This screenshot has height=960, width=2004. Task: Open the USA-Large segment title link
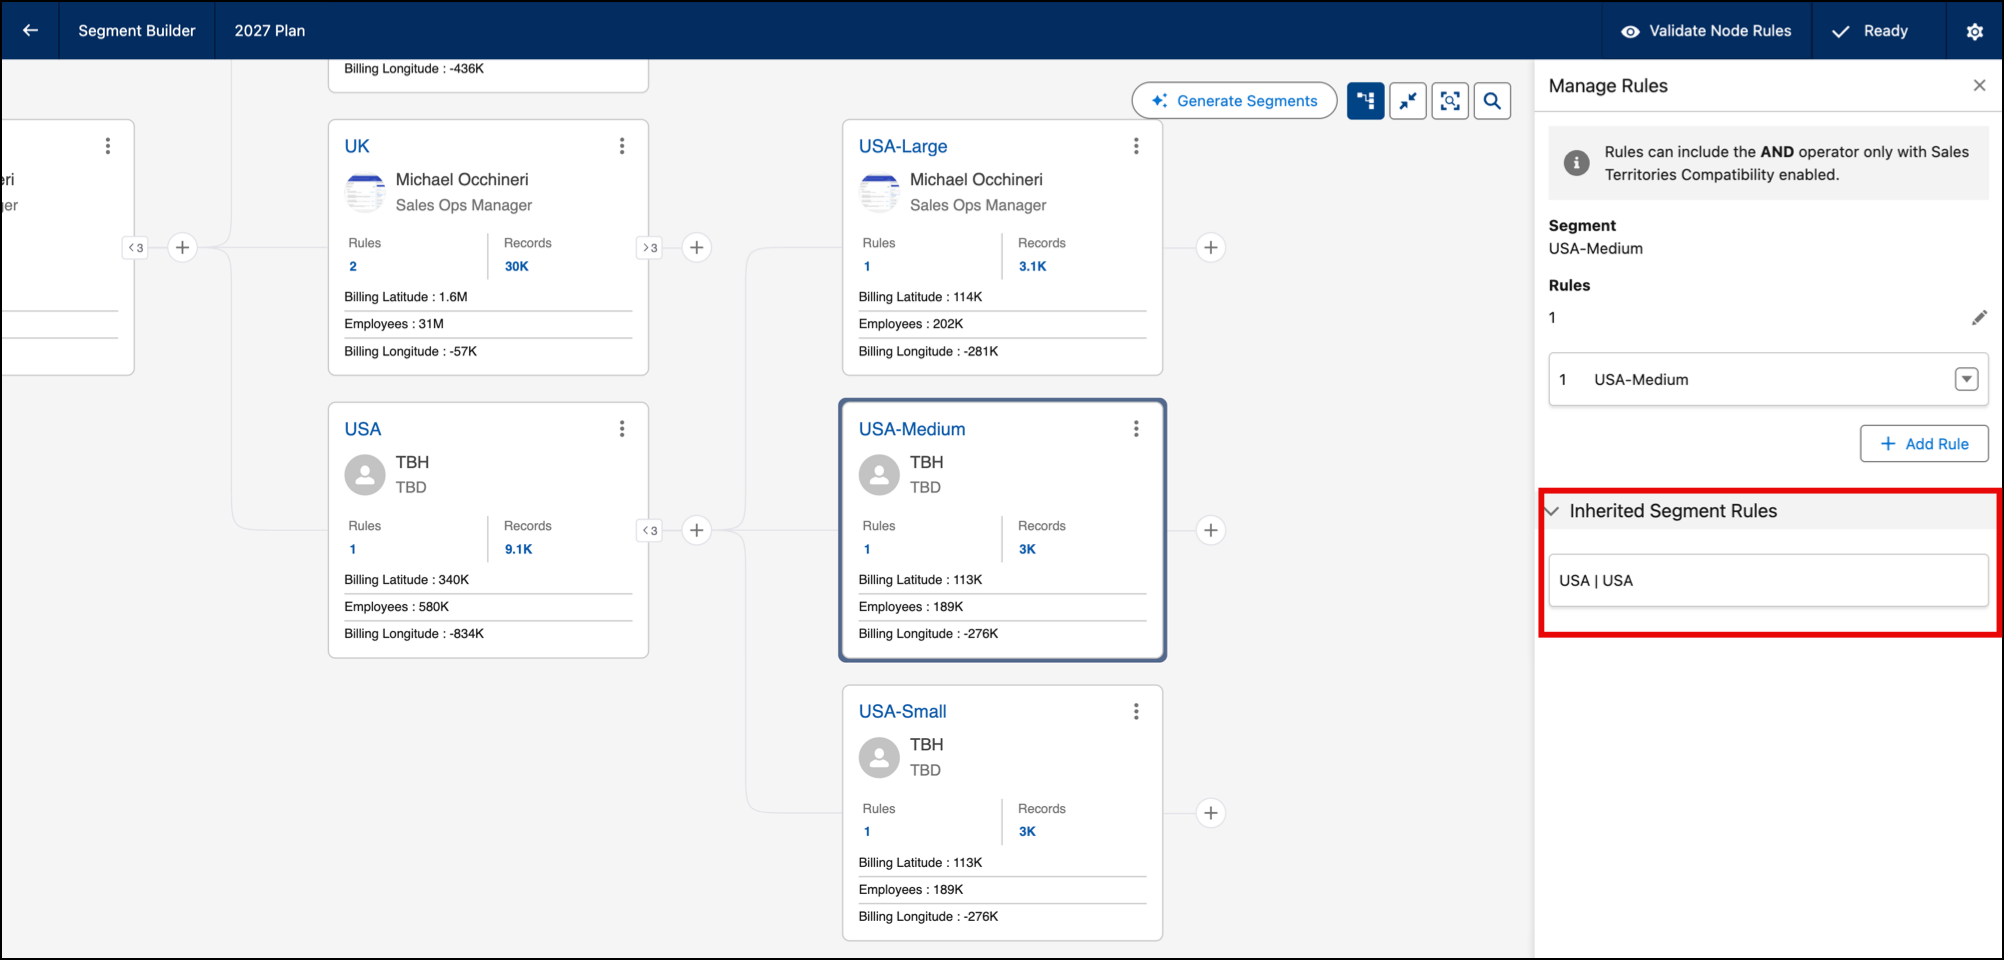coord(903,146)
